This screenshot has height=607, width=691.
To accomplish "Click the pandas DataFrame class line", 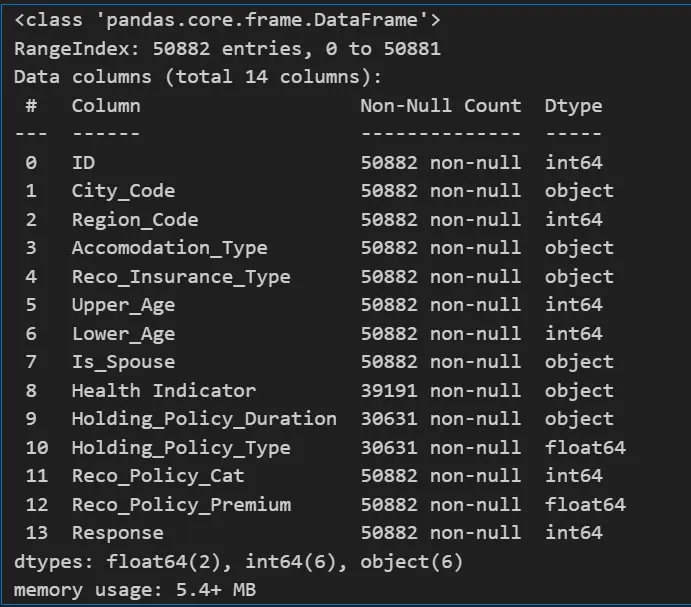I will pos(227,20).
